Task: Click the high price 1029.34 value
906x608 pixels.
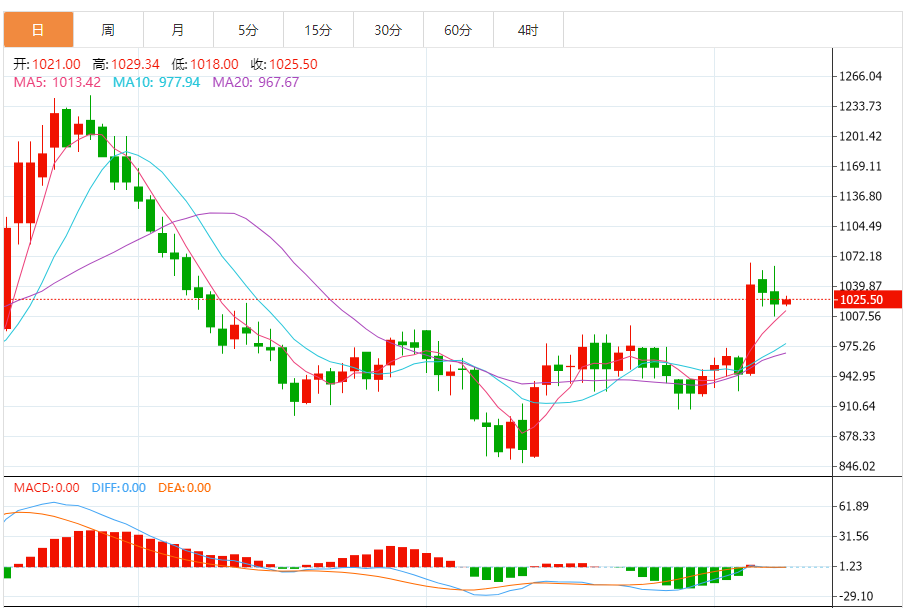Action: (x=135, y=64)
